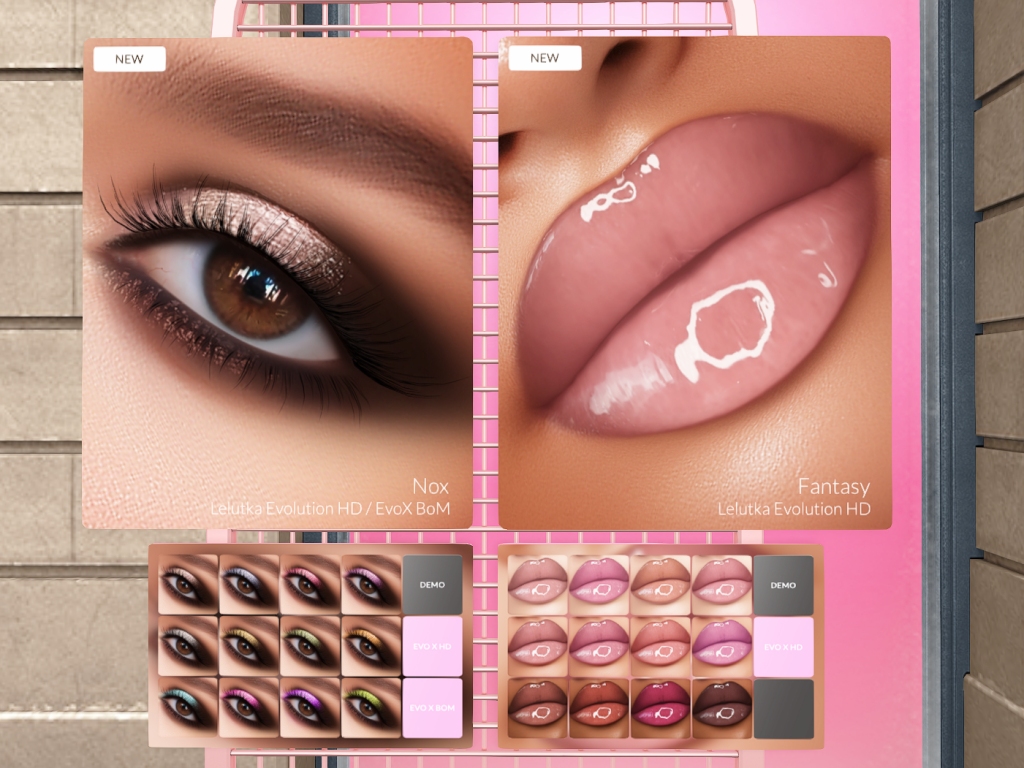Image resolution: width=1024 pixels, height=768 pixels.
Task: Click the NEW badge on the Fantasy poster
Action: (x=545, y=58)
